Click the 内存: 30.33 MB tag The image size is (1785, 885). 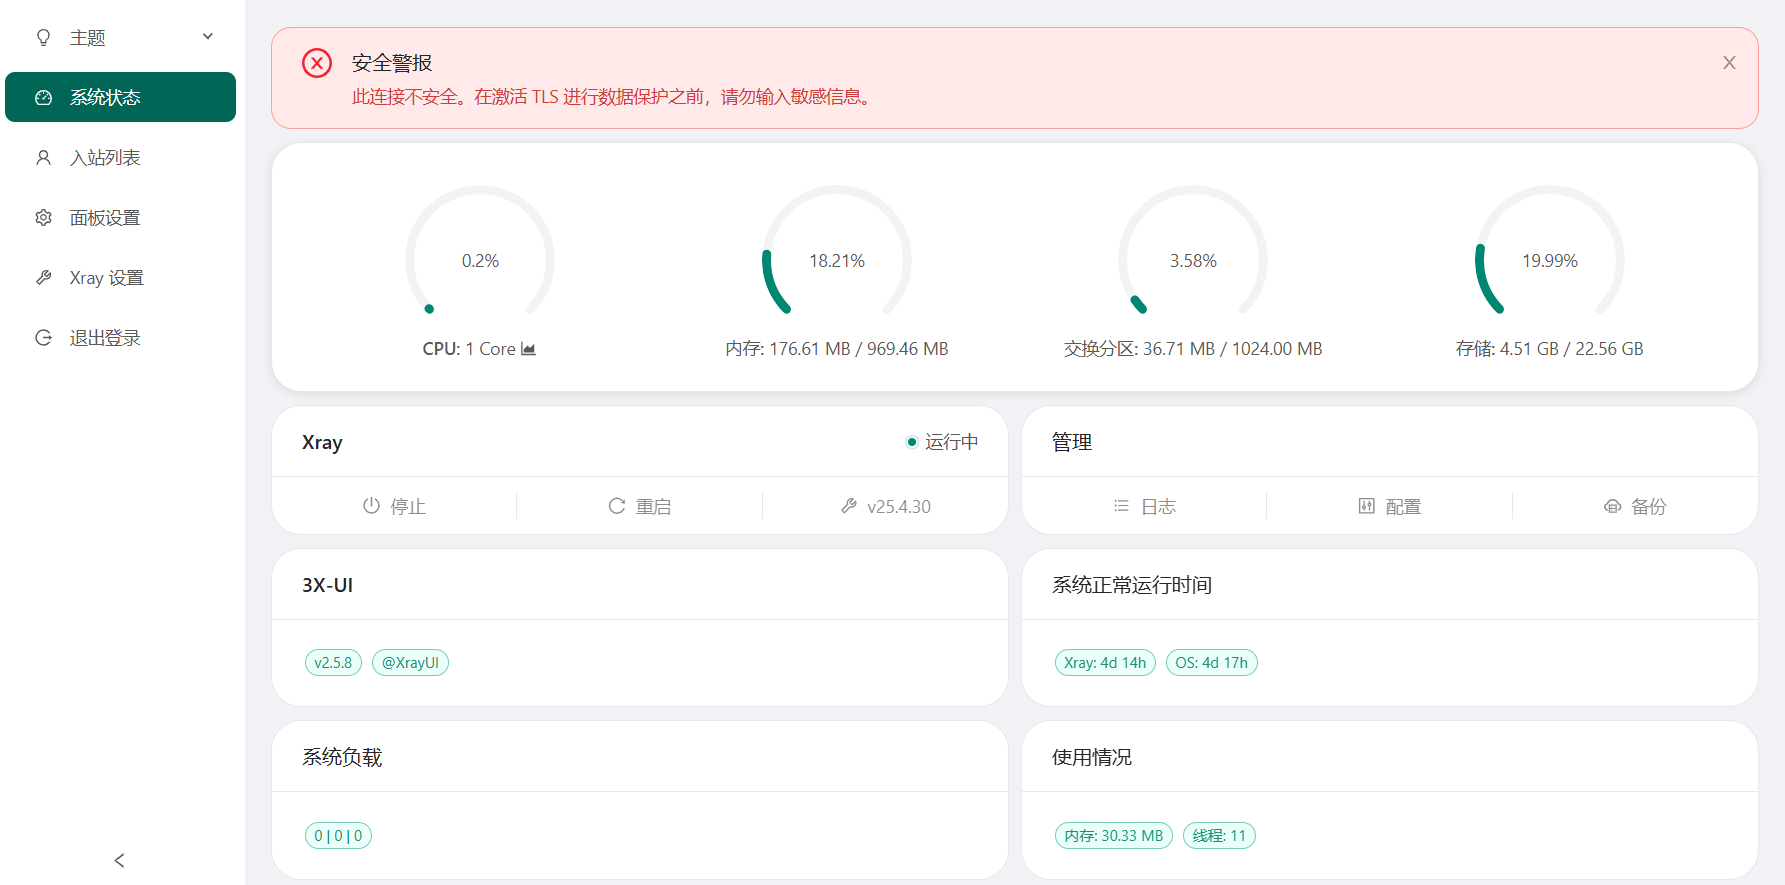1113,835
